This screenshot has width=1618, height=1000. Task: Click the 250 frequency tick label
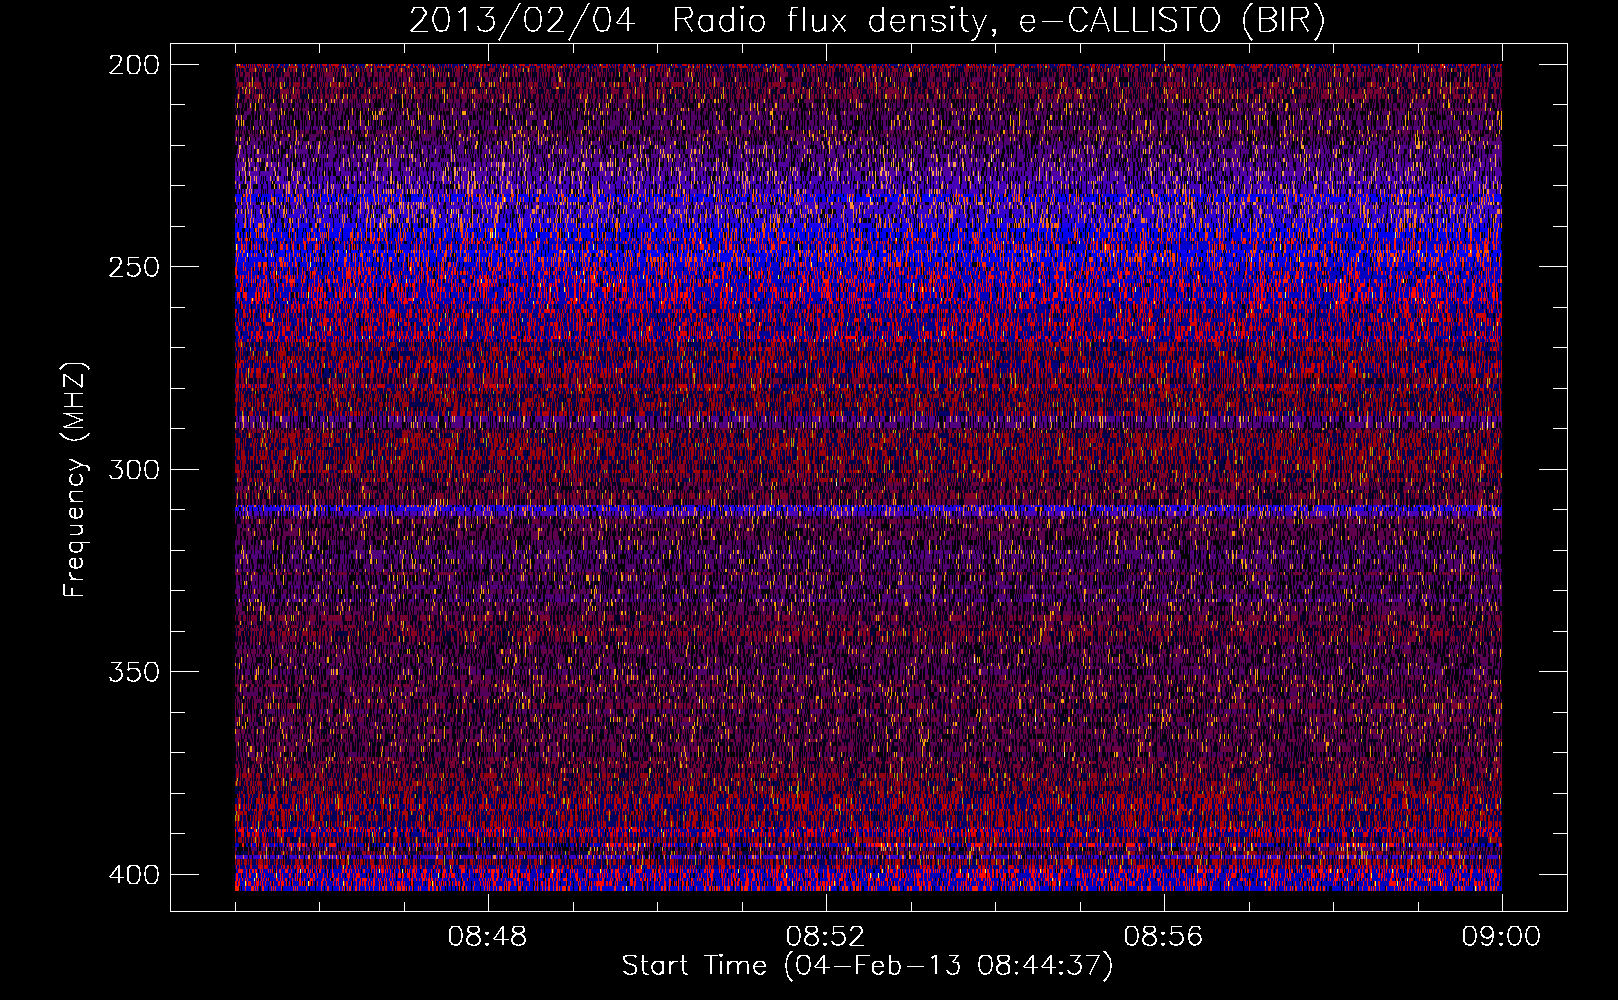[133, 267]
